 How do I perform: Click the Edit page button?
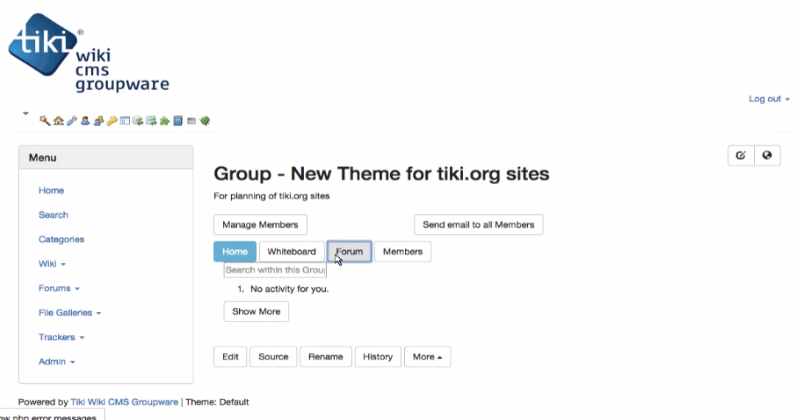[x=230, y=357]
